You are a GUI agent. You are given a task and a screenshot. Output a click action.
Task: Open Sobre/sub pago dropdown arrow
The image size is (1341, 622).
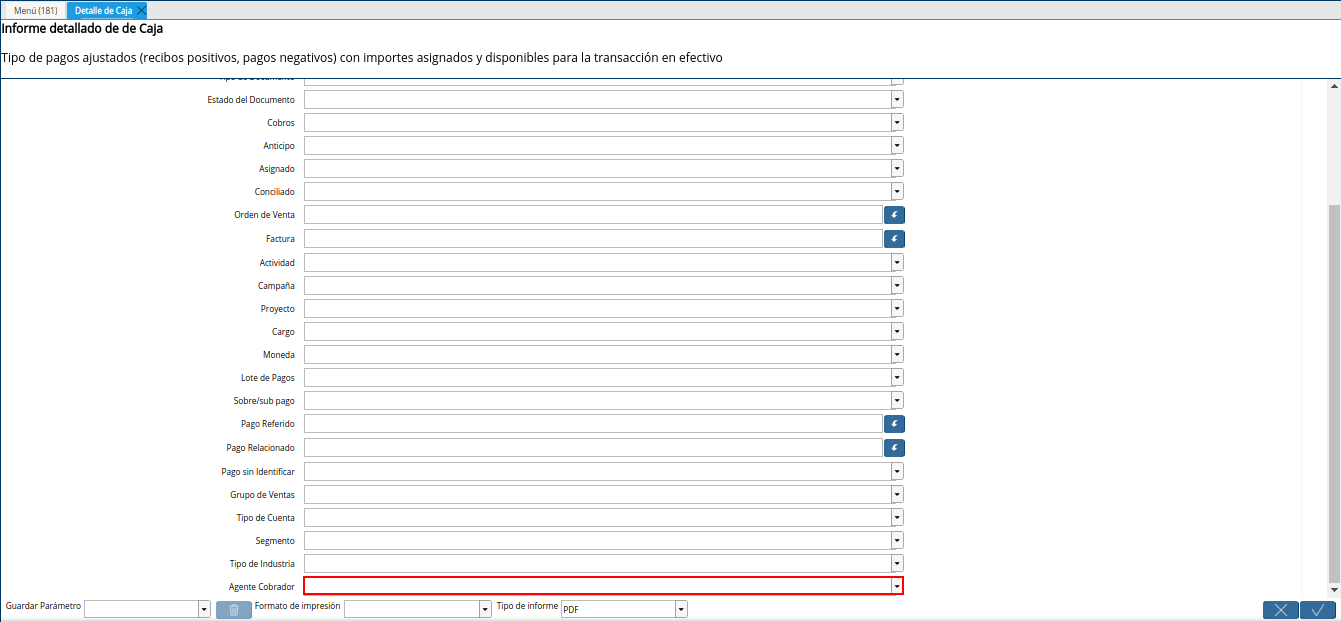click(x=897, y=400)
